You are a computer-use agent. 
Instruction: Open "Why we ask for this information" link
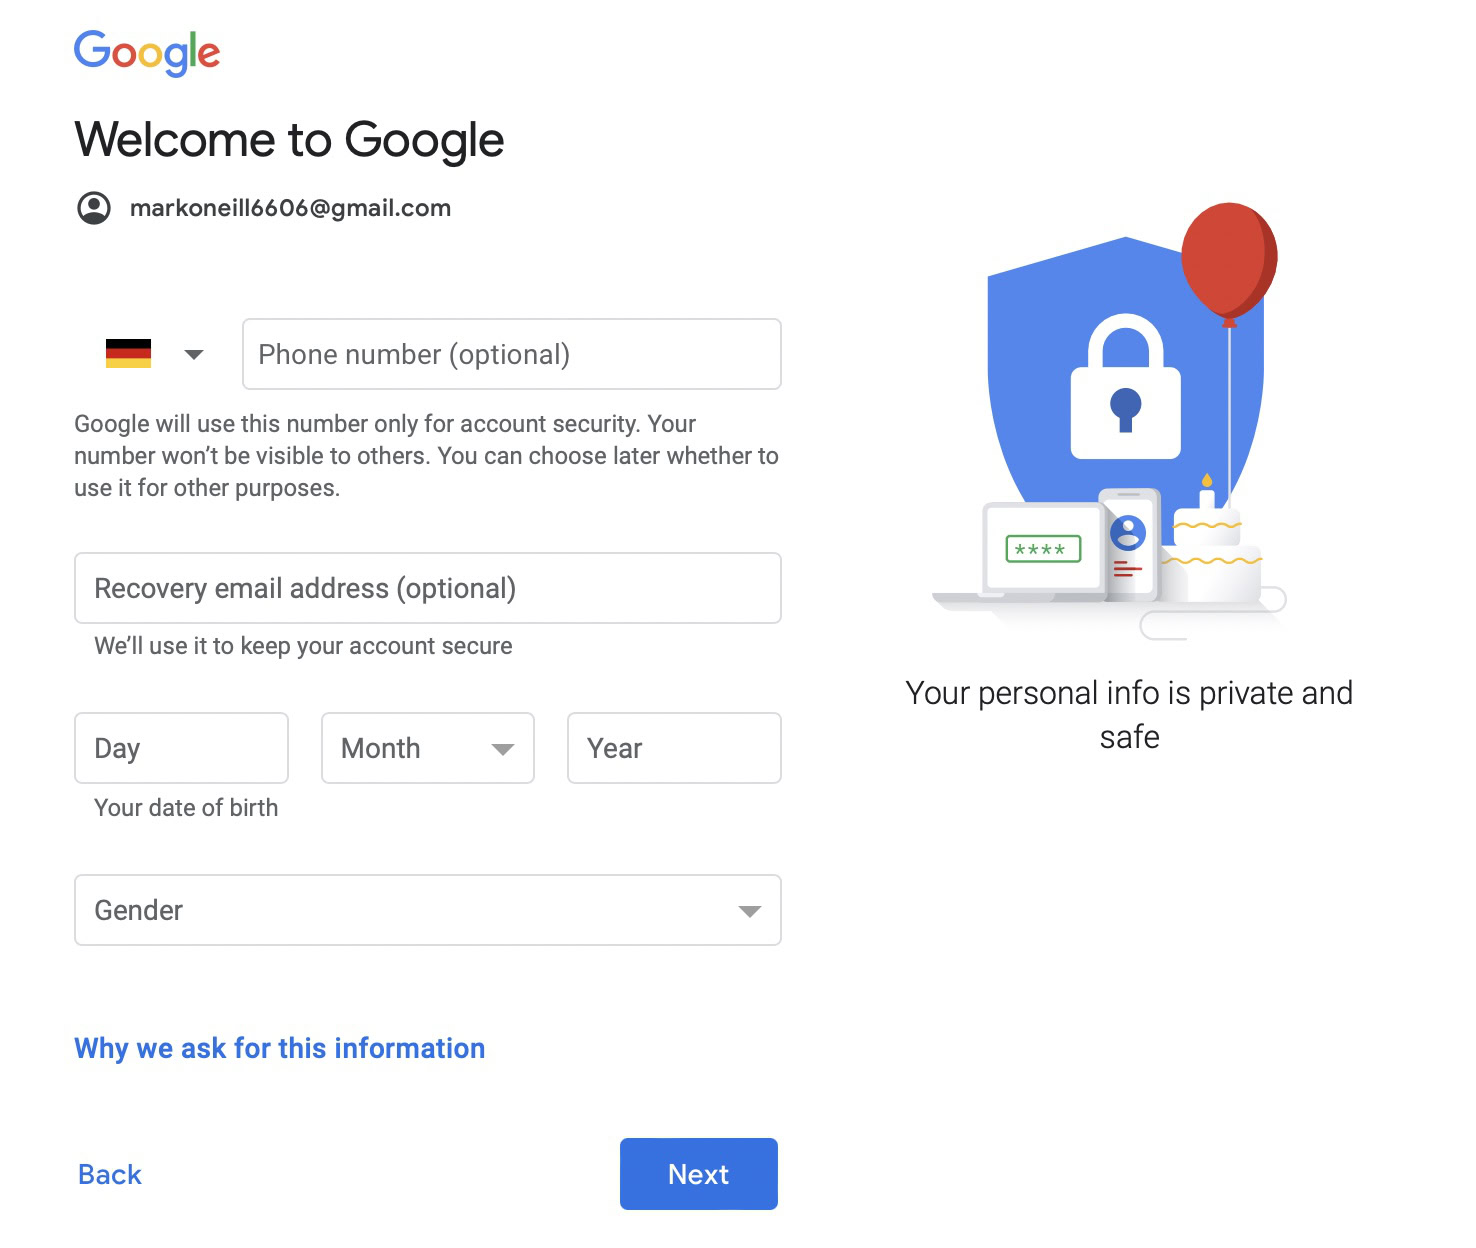coord(280,1048)
